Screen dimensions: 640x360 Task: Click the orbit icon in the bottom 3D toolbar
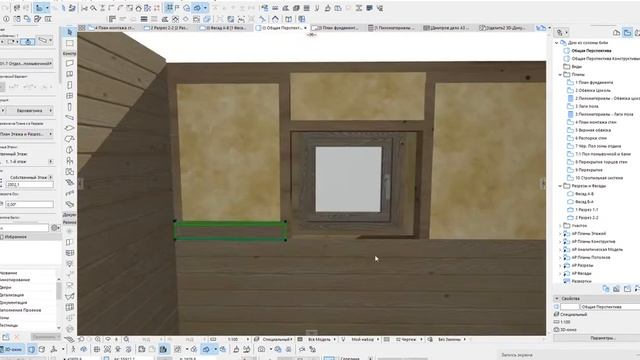(x=83, y=349)
